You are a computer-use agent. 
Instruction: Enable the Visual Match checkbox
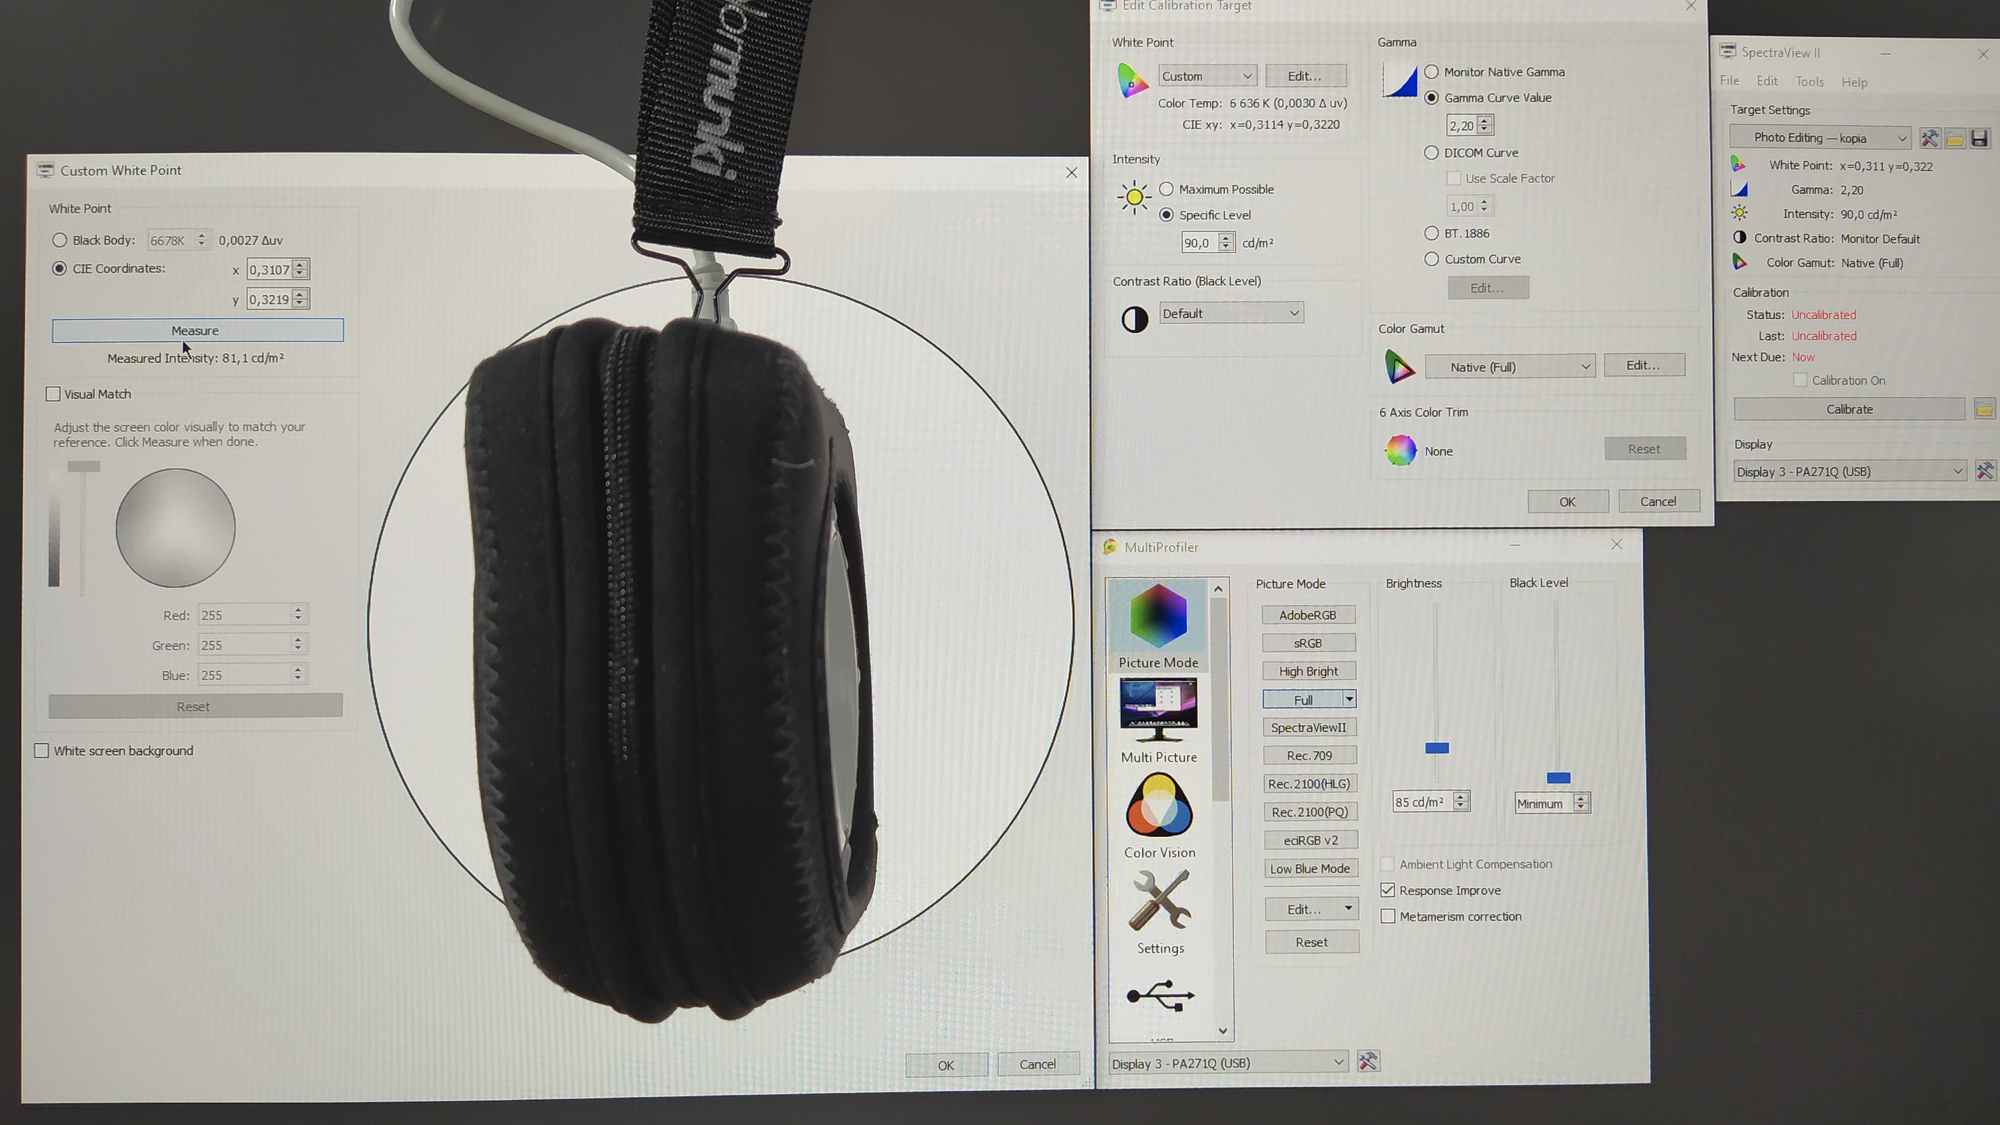click(54, 394)
